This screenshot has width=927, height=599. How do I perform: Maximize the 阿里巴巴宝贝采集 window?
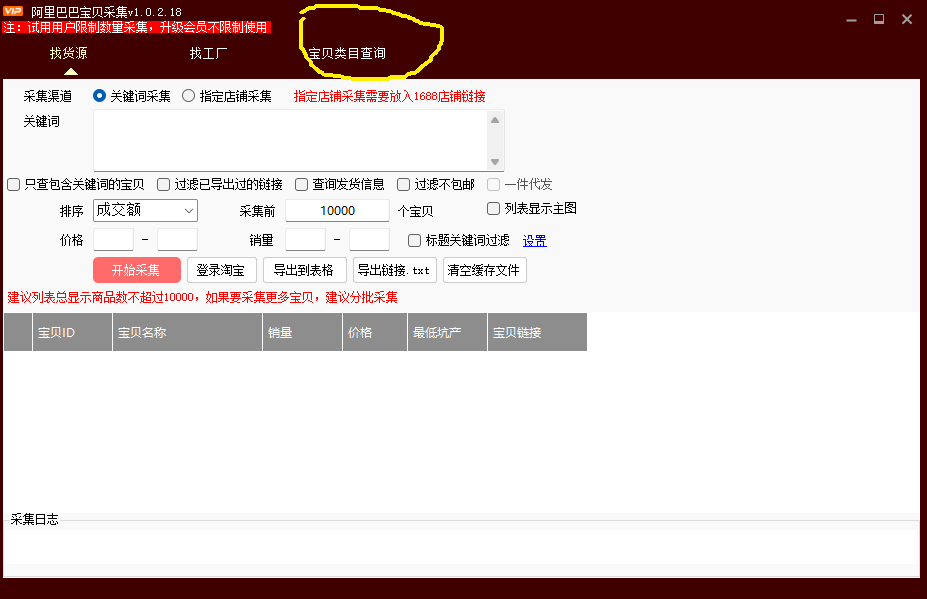click(x=879, y=20)
